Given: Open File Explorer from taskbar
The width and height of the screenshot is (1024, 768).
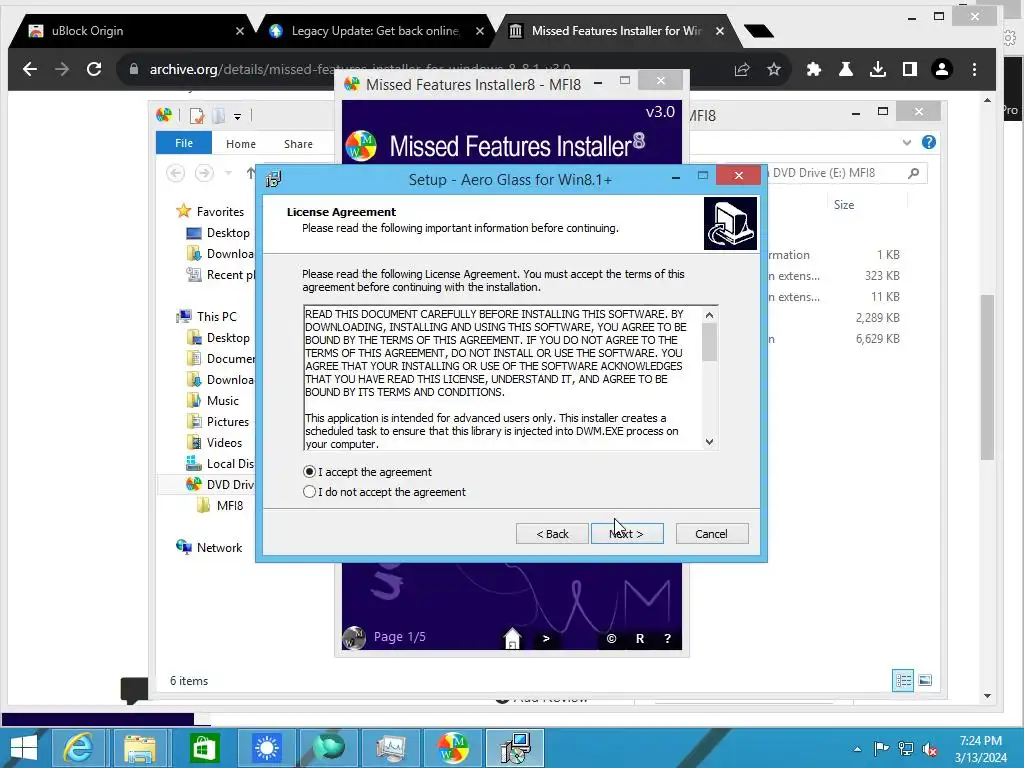Looking at the screenshot, I should (x=140, y=748).
